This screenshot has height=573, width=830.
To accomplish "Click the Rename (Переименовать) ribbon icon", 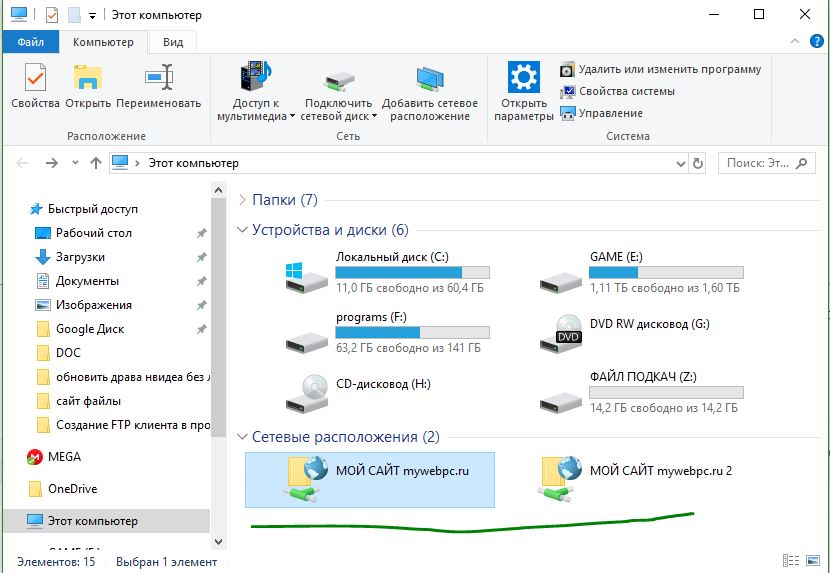I will tap(159, 77).
